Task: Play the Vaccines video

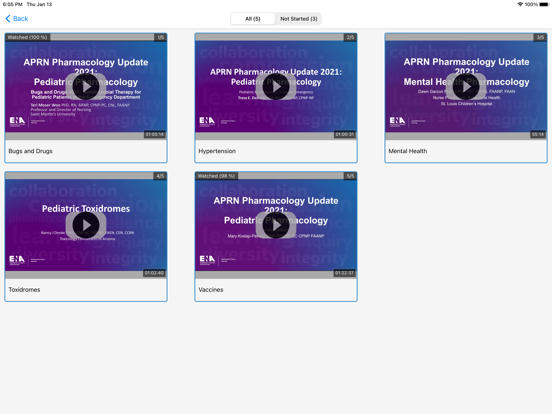Action: [x=276, y=225]
